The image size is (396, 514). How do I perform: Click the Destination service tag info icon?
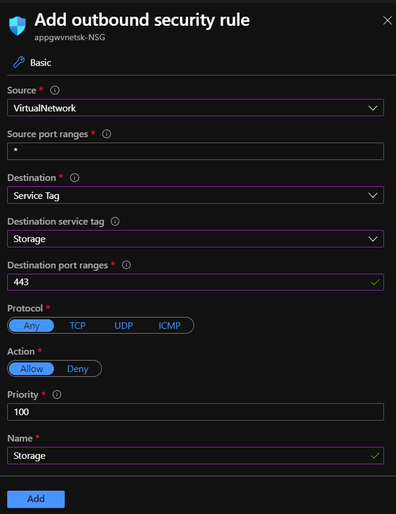click(x=115, y=221)
